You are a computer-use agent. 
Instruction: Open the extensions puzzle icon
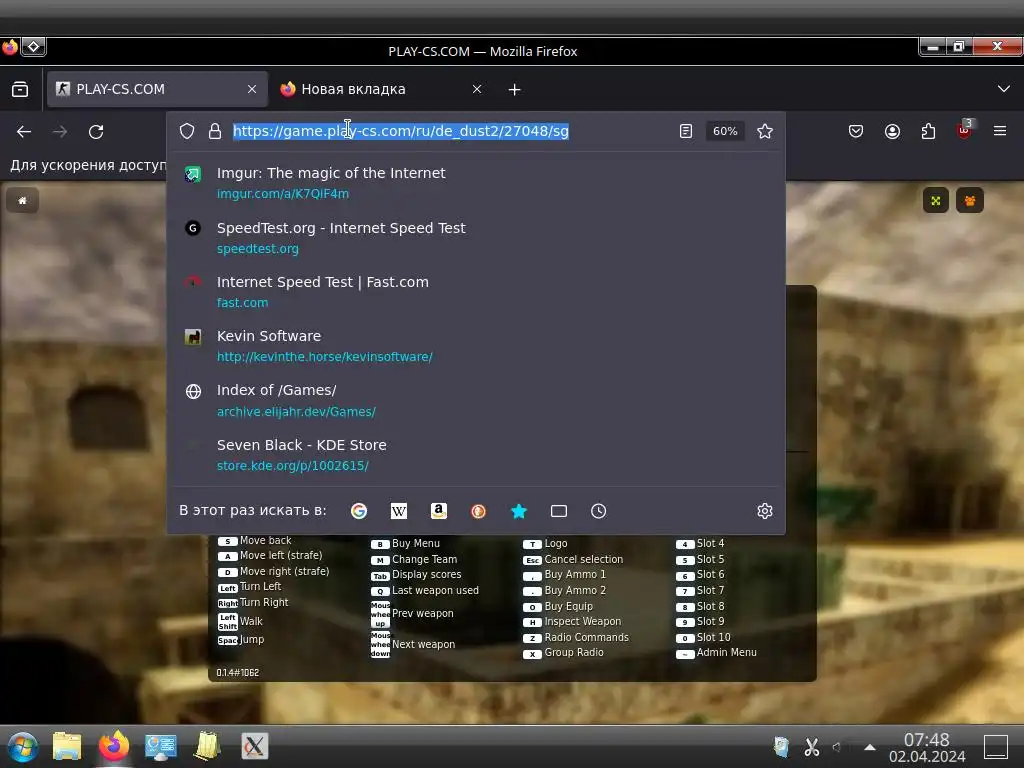tap(928, 131)
